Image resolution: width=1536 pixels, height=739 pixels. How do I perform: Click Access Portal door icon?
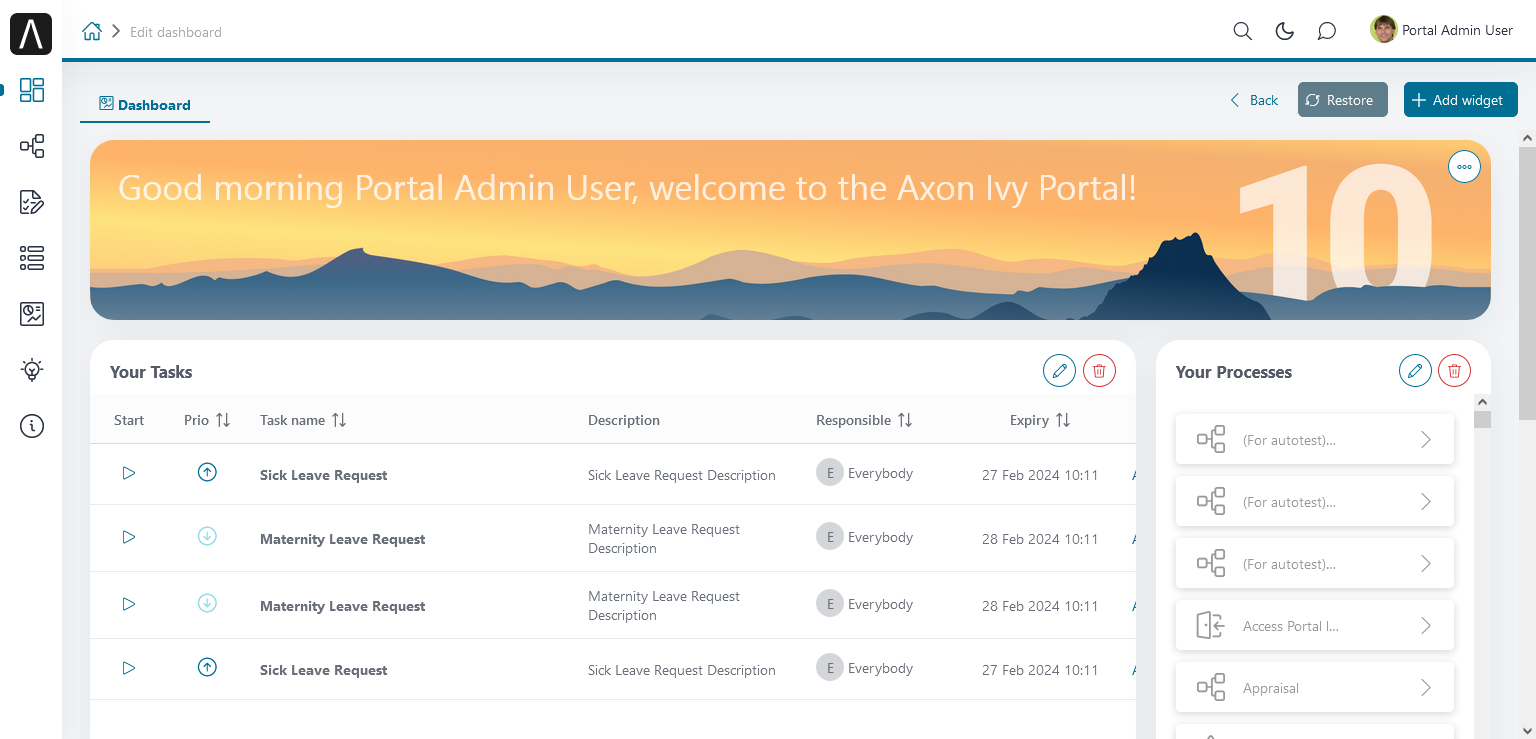[x=1211, y=626]
